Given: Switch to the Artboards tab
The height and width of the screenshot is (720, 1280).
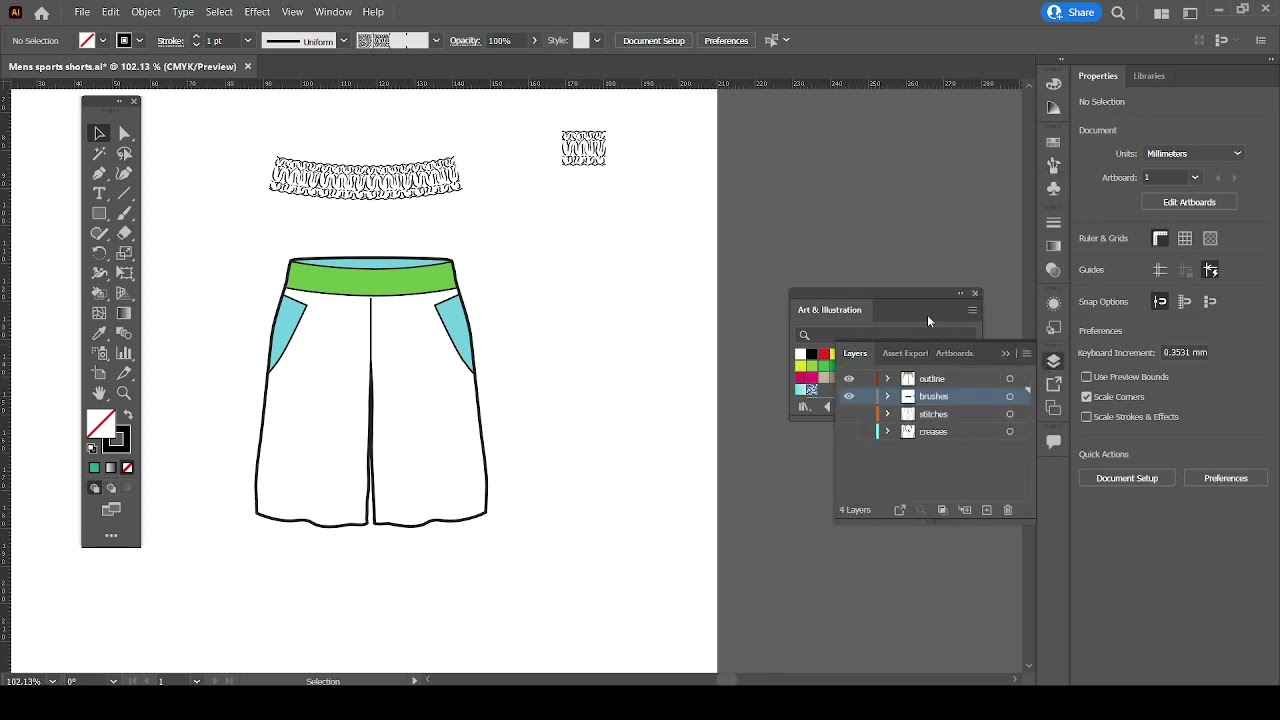Looking at the screenshot, I should pos(954,354).
